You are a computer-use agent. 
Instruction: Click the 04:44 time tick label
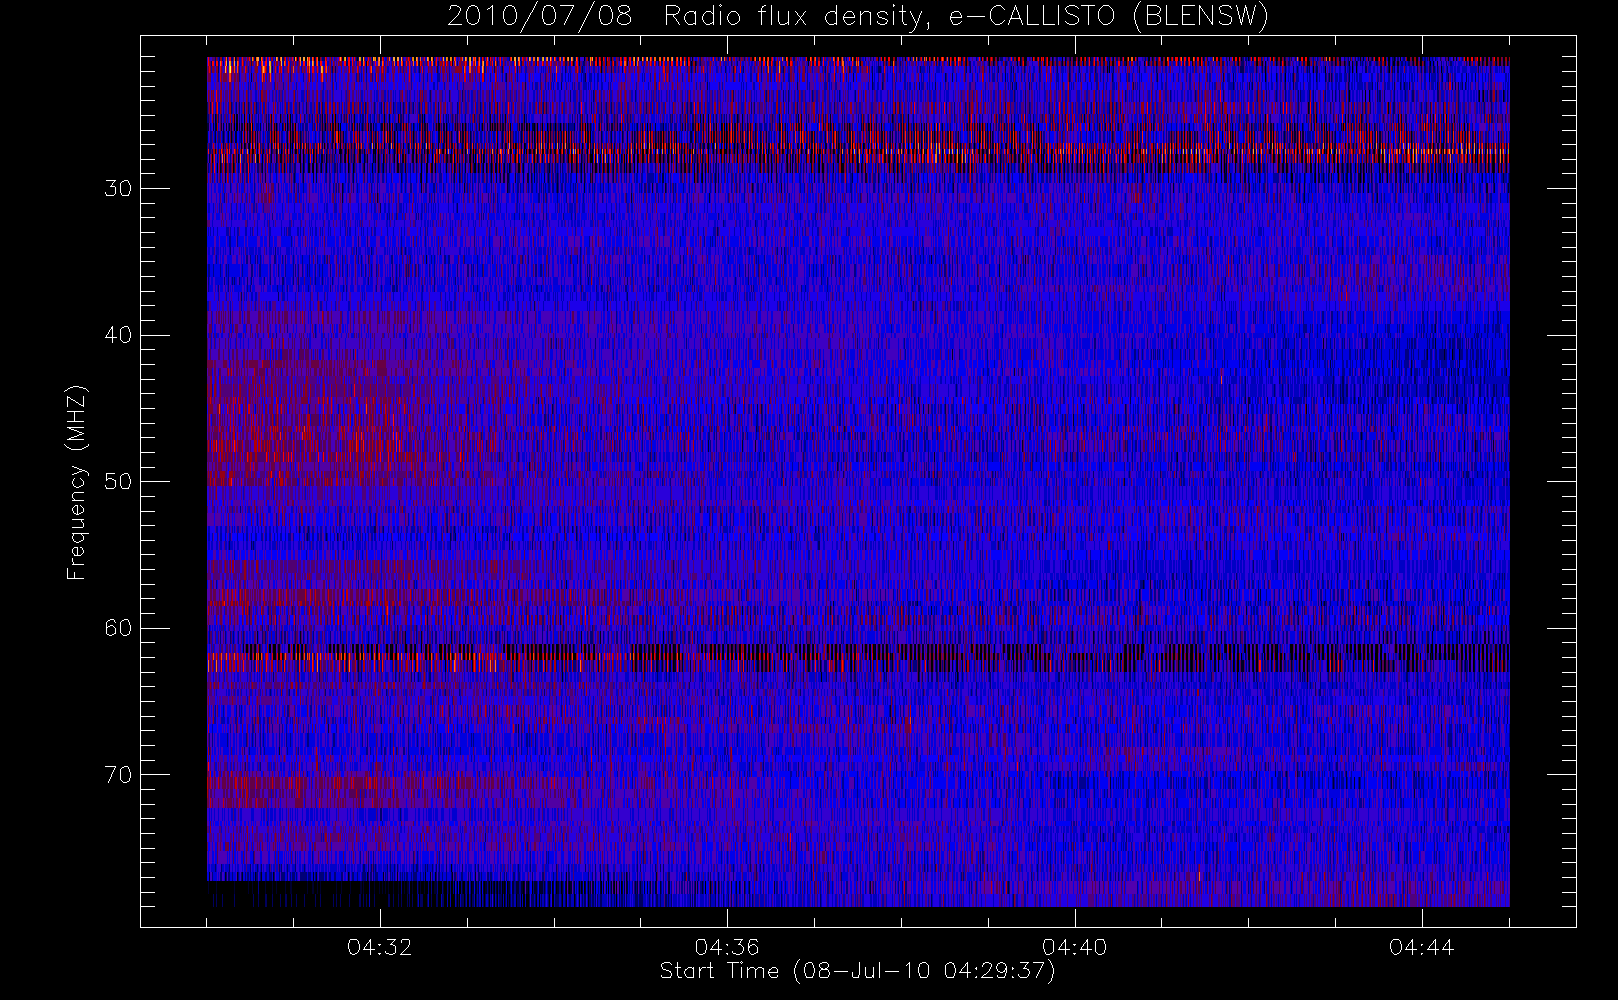pos(1421,947)
